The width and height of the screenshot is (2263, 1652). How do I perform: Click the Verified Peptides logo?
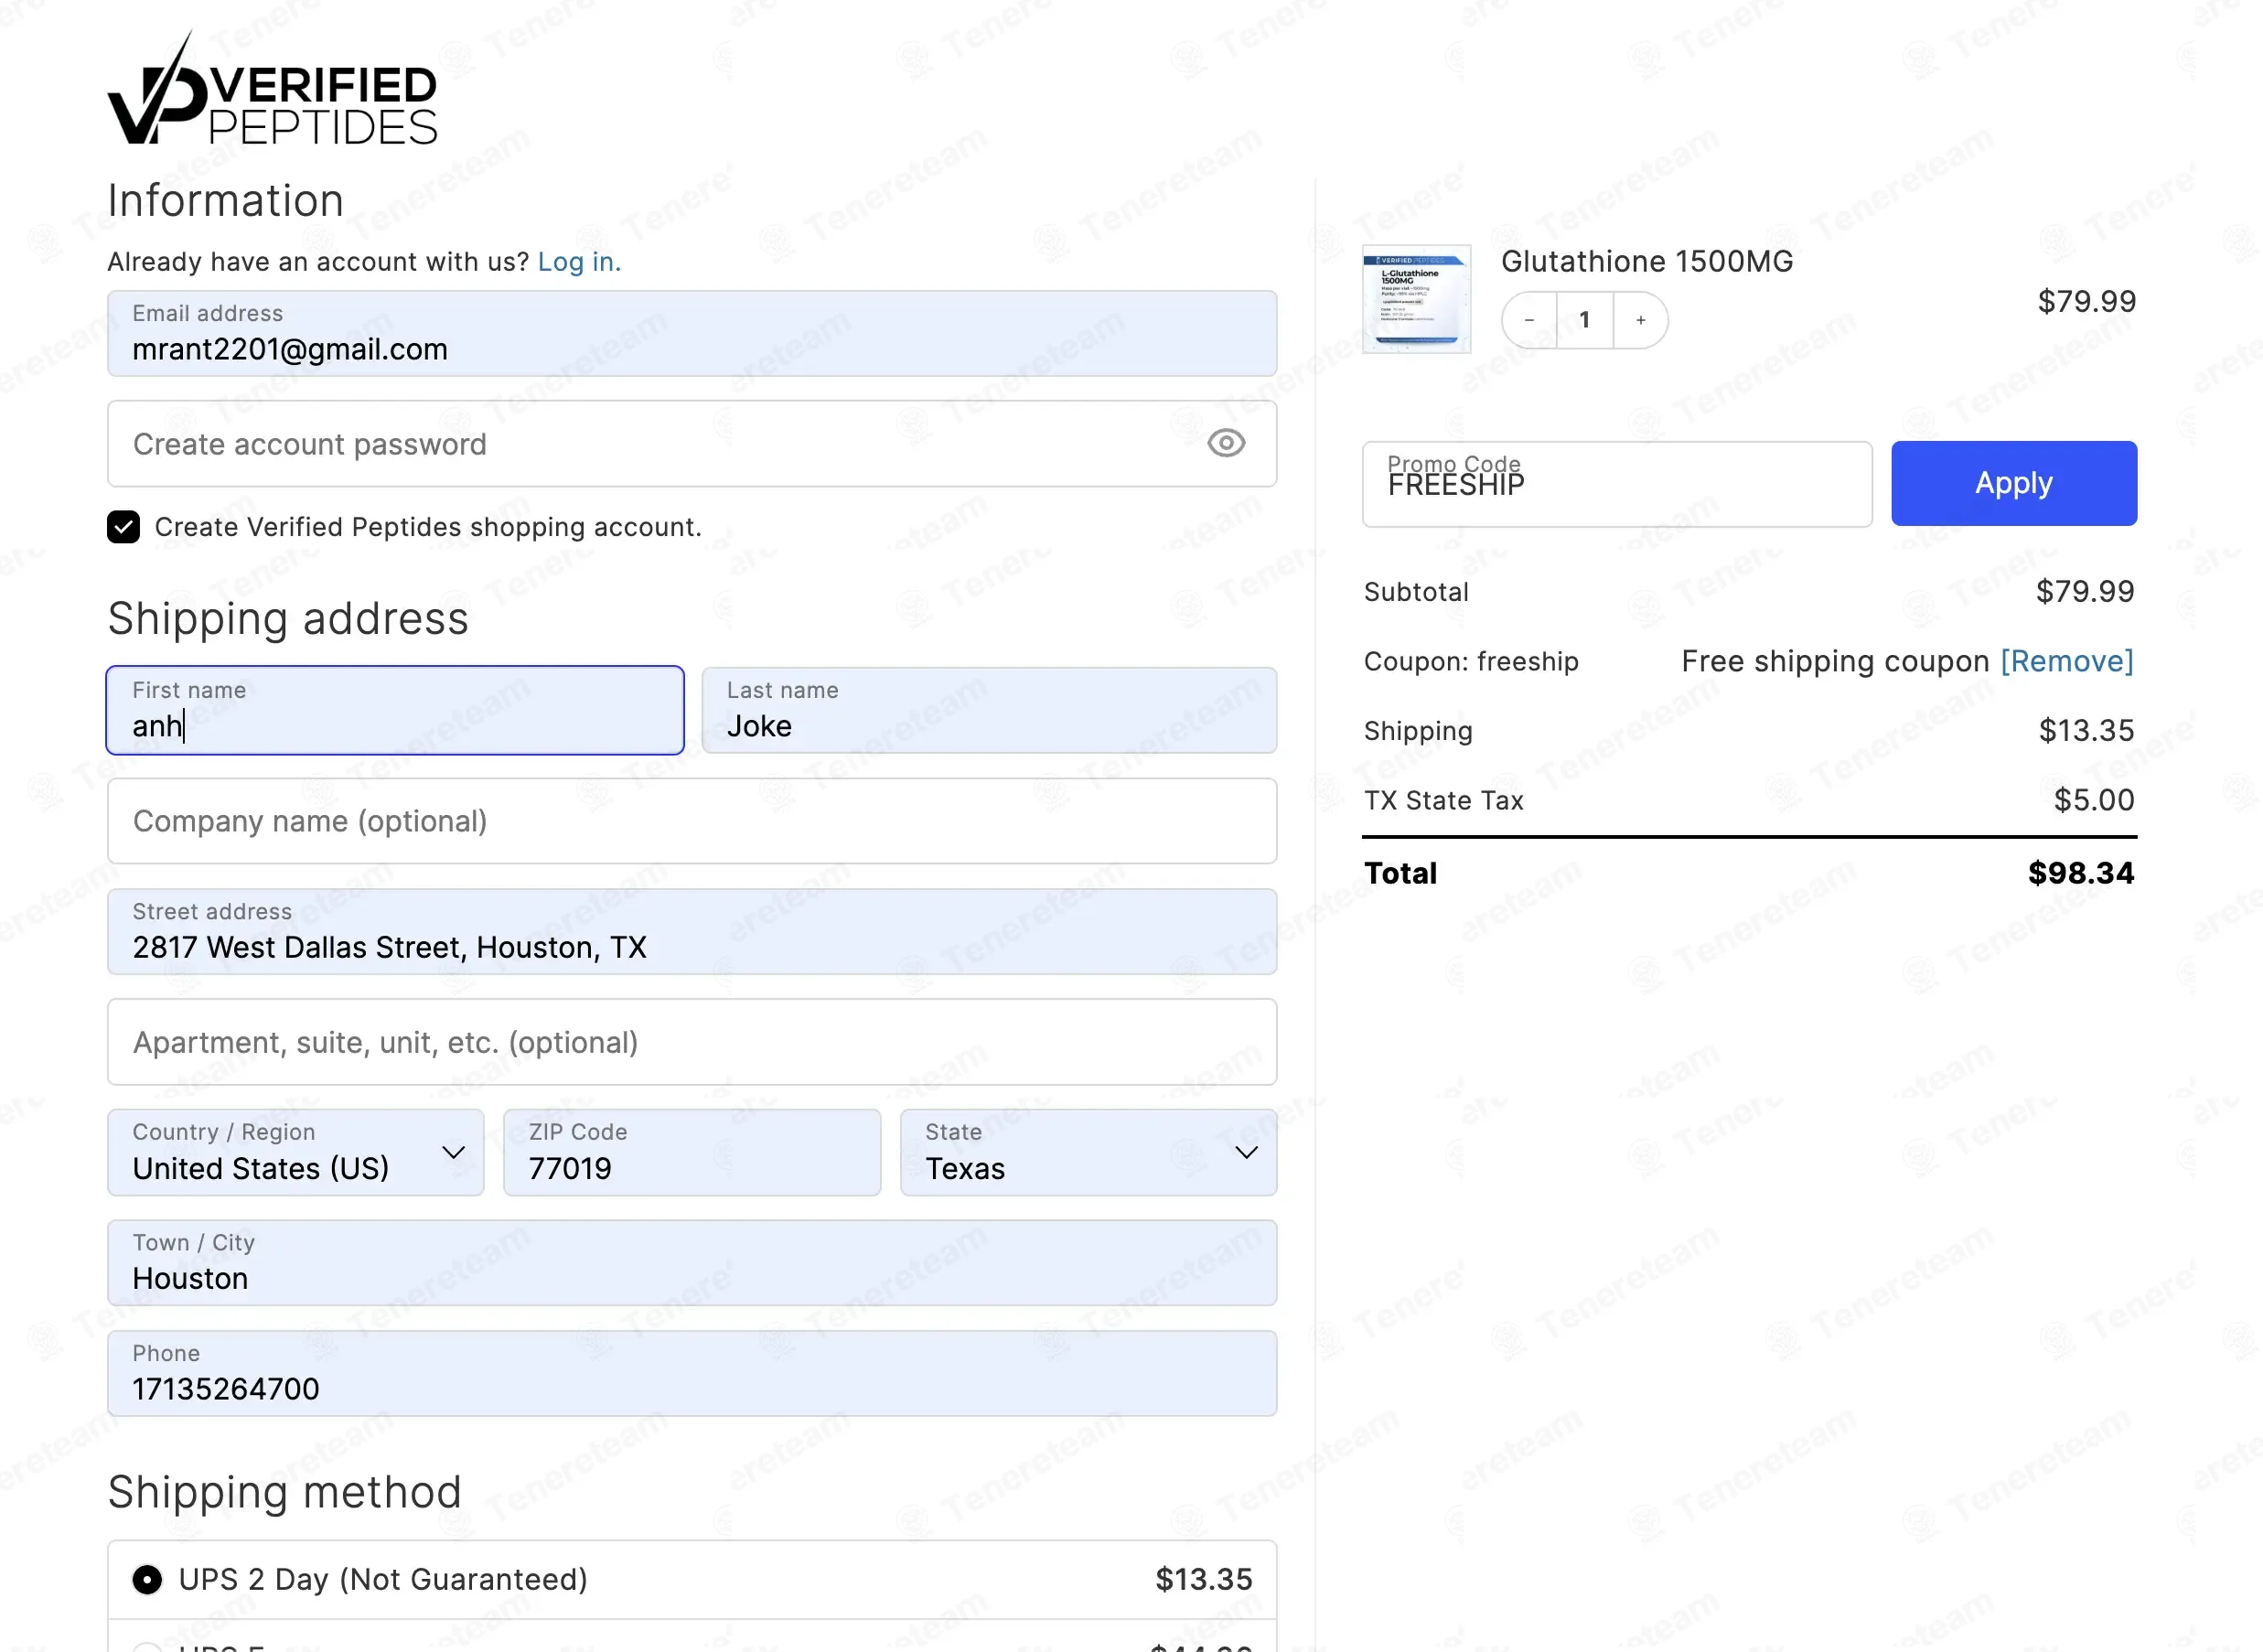click(x=272, y=93)
